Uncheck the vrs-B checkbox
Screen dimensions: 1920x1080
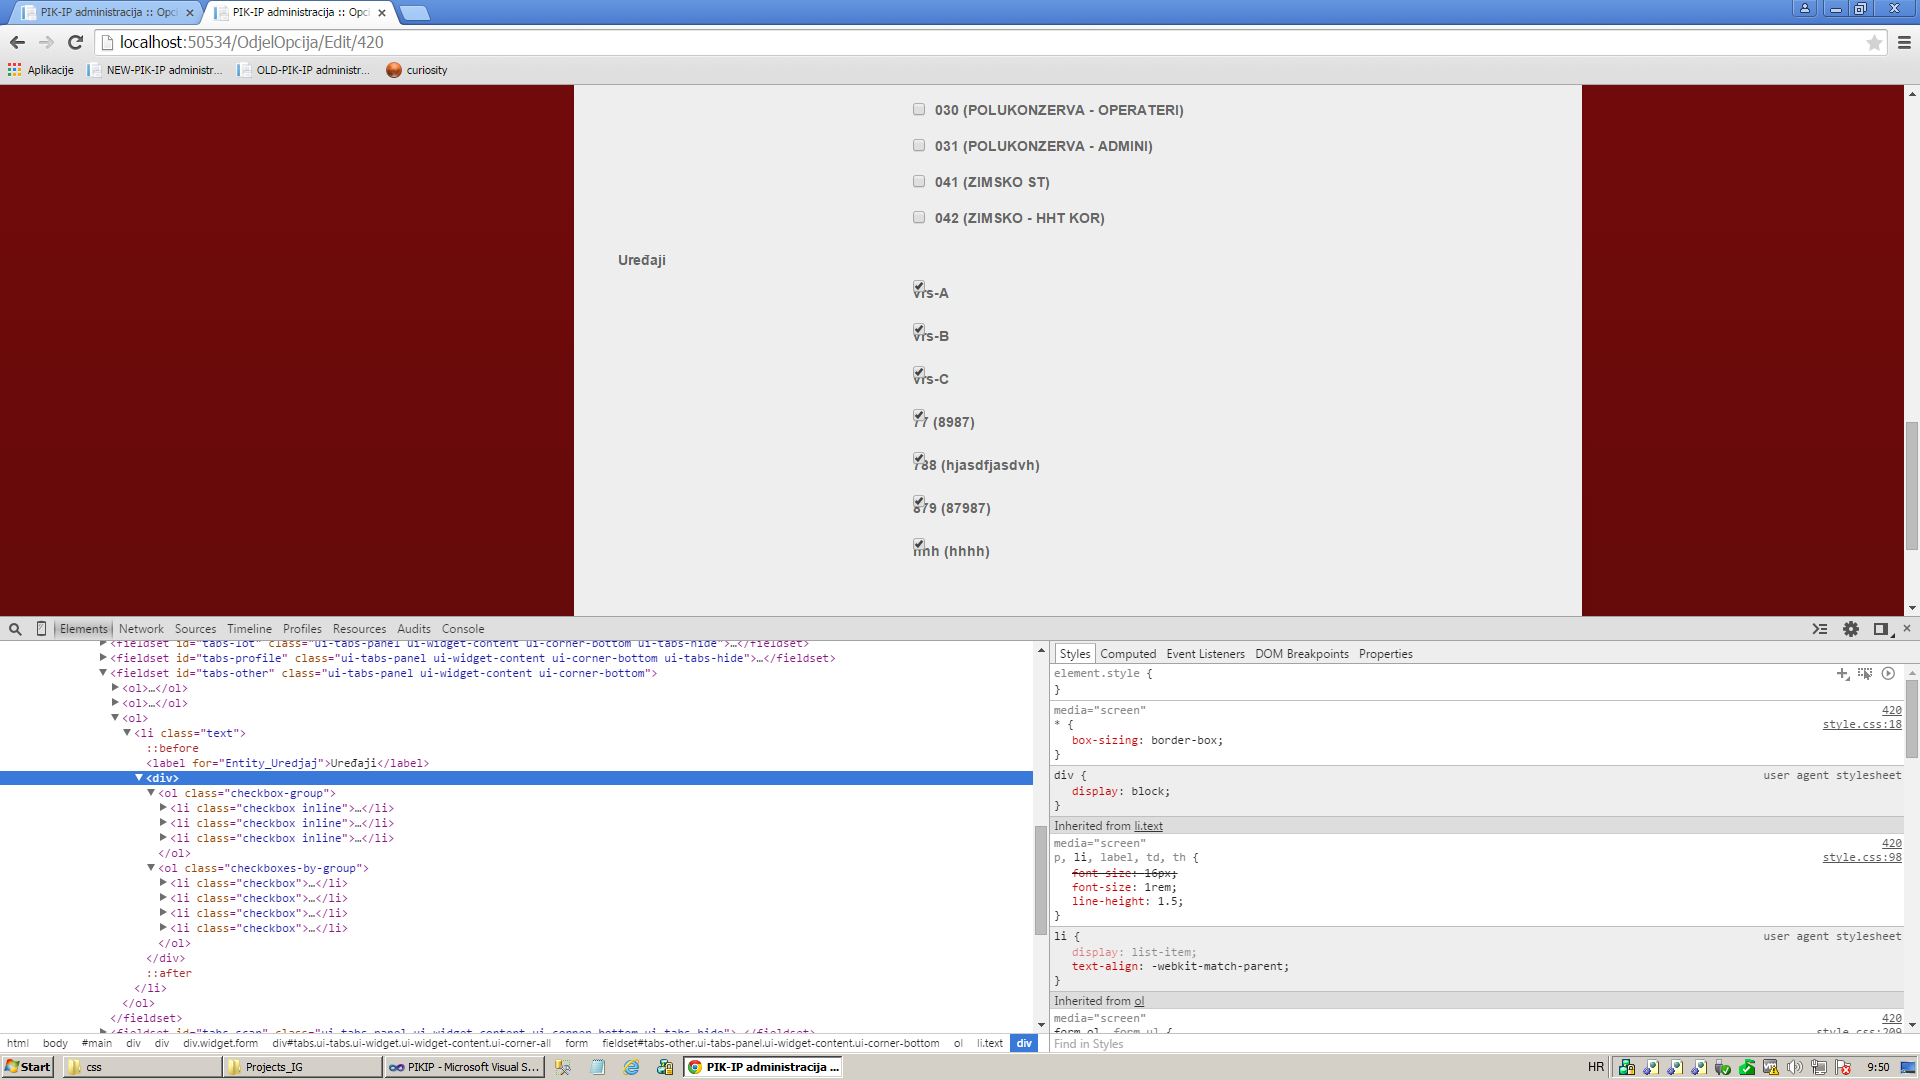tap(919, 330)
